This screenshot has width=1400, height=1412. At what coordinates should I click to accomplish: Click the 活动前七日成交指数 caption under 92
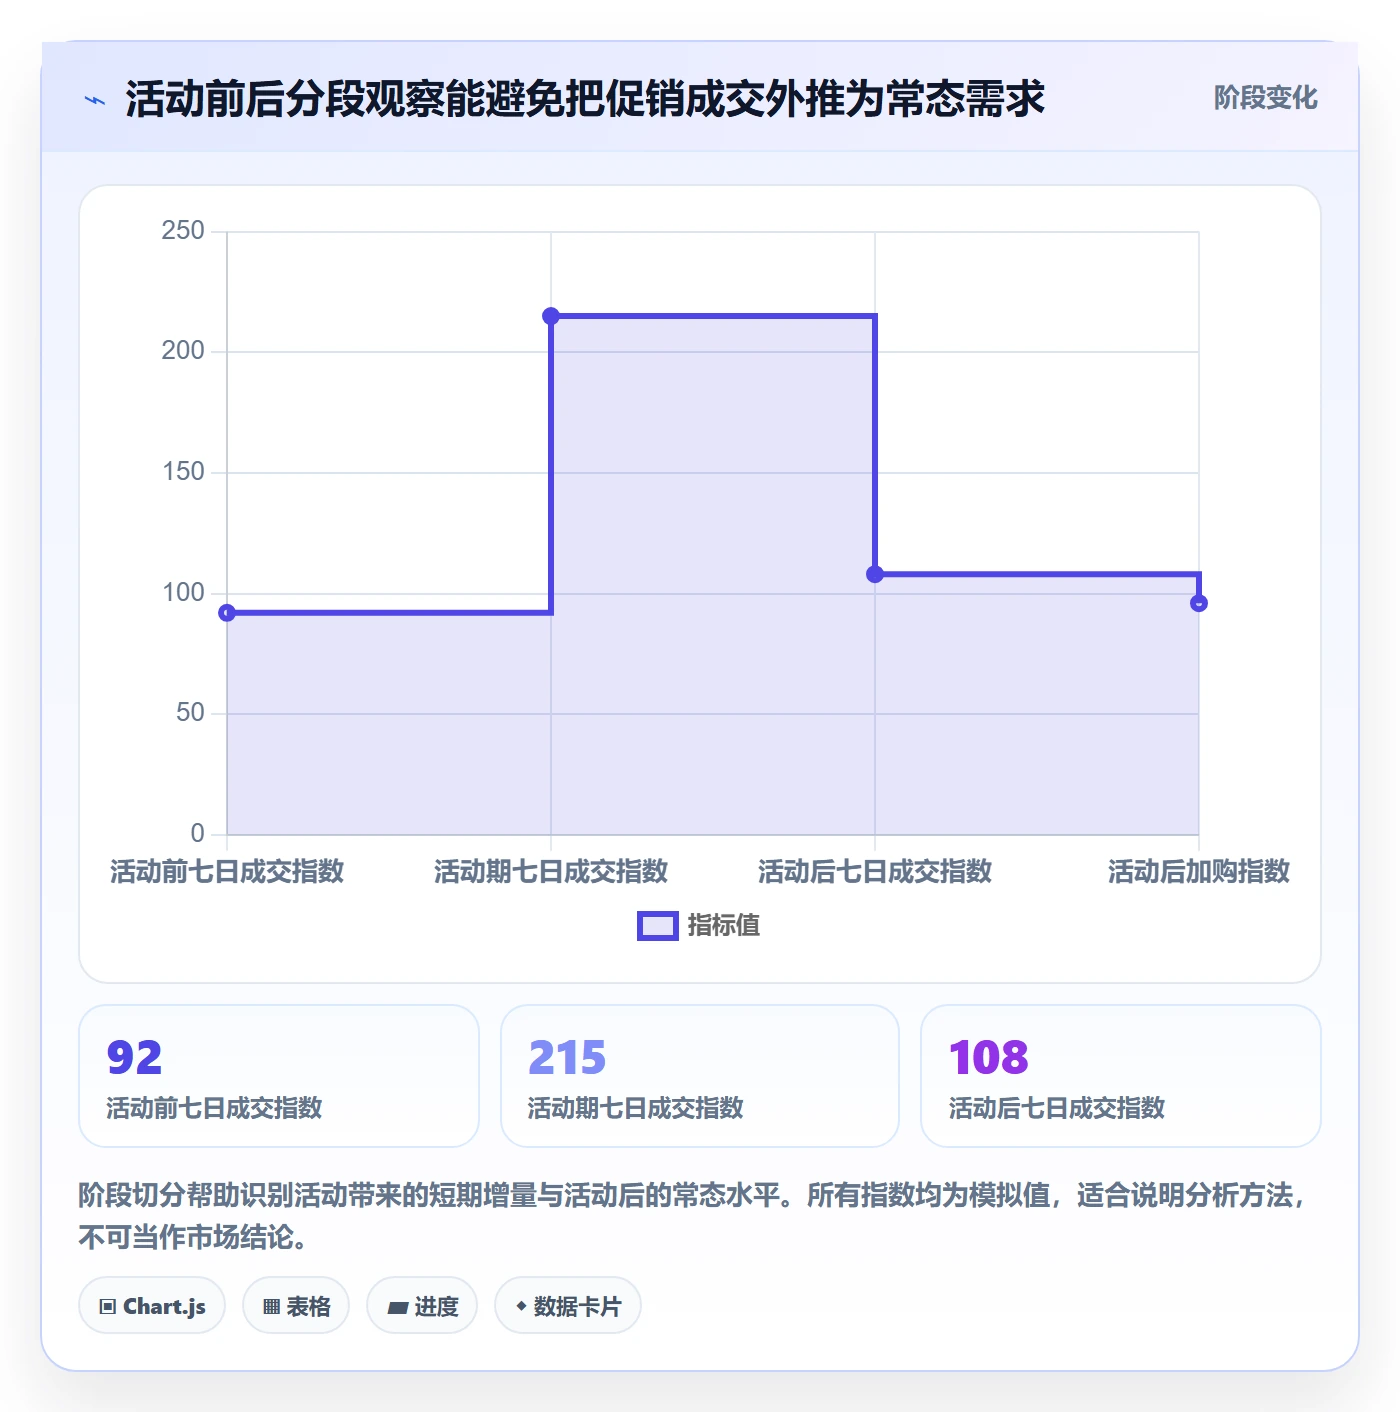click(x=214, y=1108)
